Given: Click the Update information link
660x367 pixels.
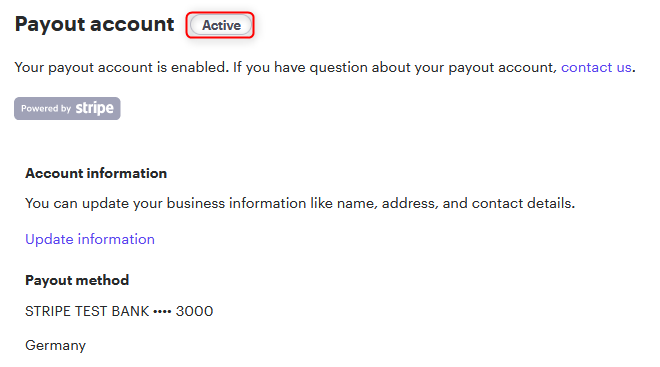Looking at the screenshot, I should pos(90,239).
